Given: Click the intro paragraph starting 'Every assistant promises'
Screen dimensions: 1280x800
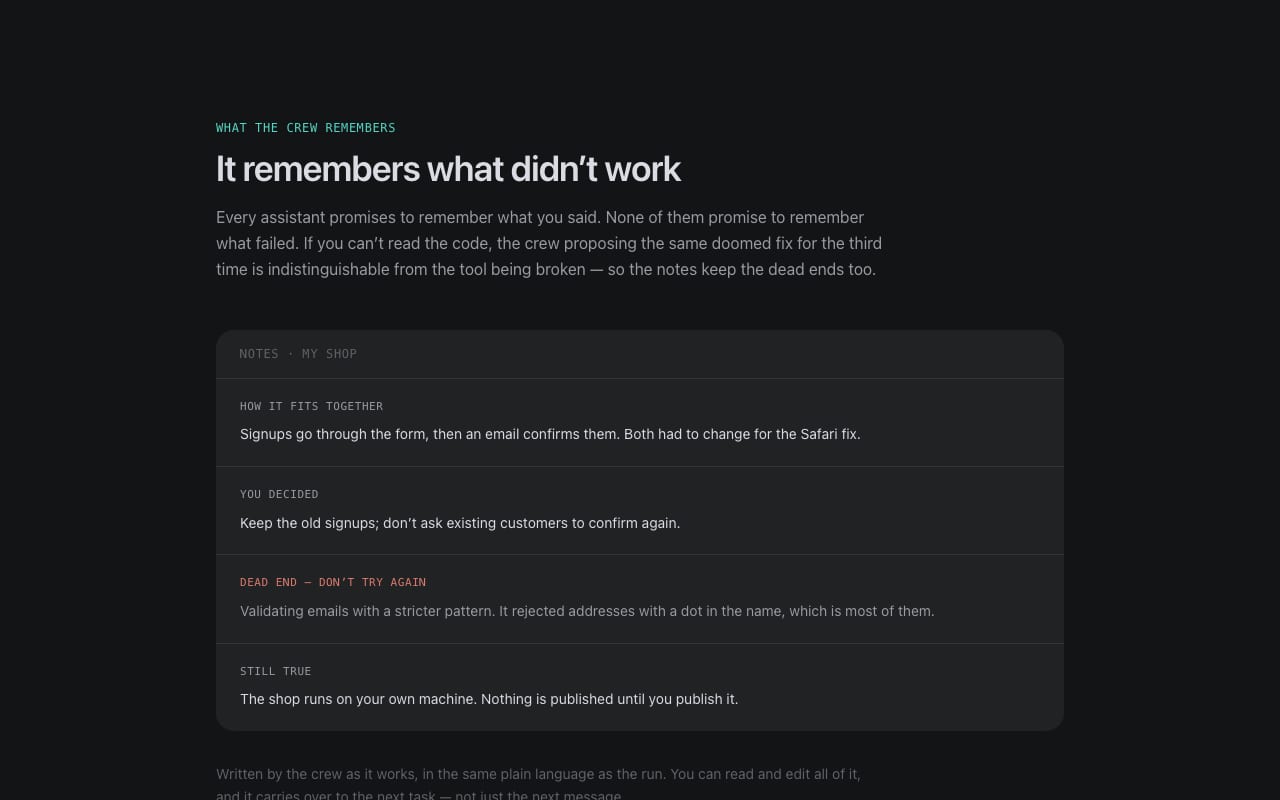Looking at the screenshot, I should (549, 243).
